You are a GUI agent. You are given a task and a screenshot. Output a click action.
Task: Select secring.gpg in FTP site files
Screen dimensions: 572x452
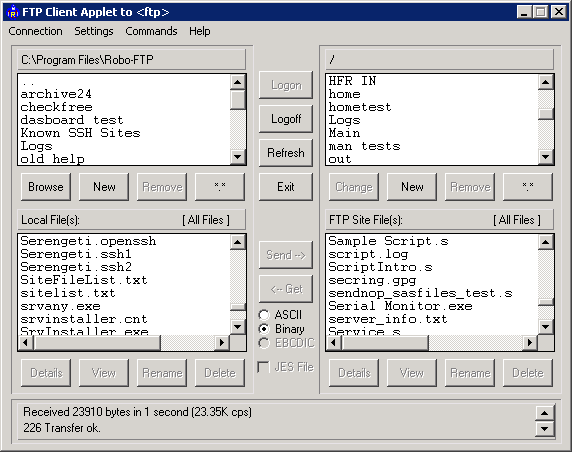[x=432, y=280]
